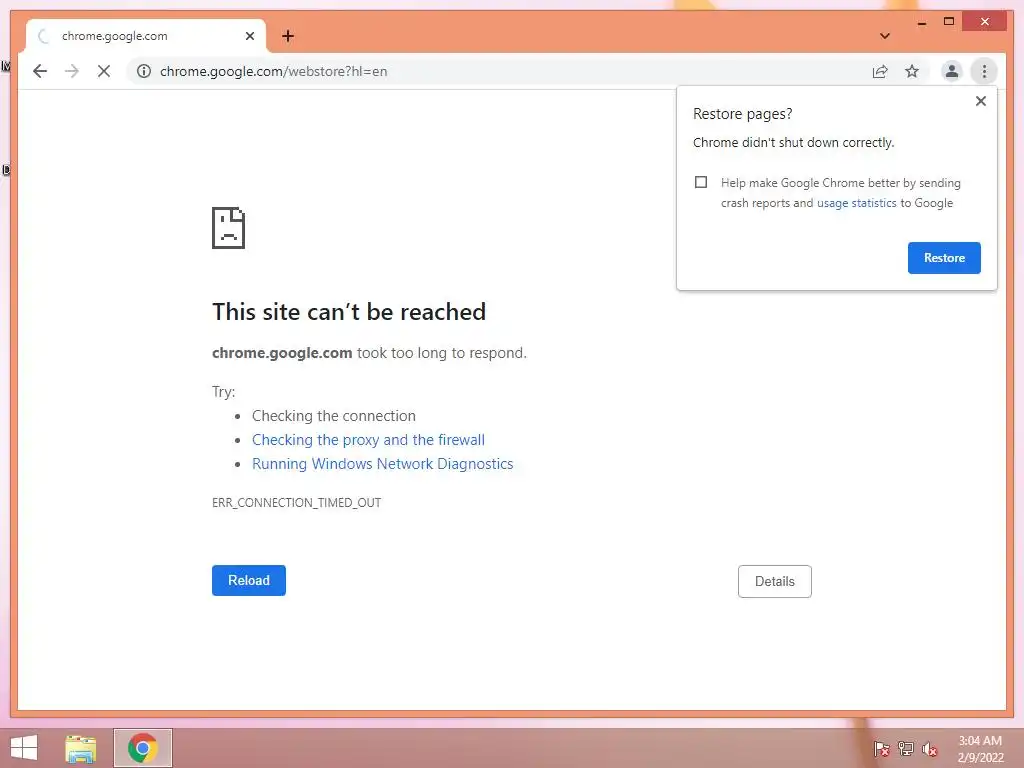Bookmark this tab with the star
Image resolution: width=1024 pixels, height=768 pixels.
pyautogui.click(x=912, y=71)
